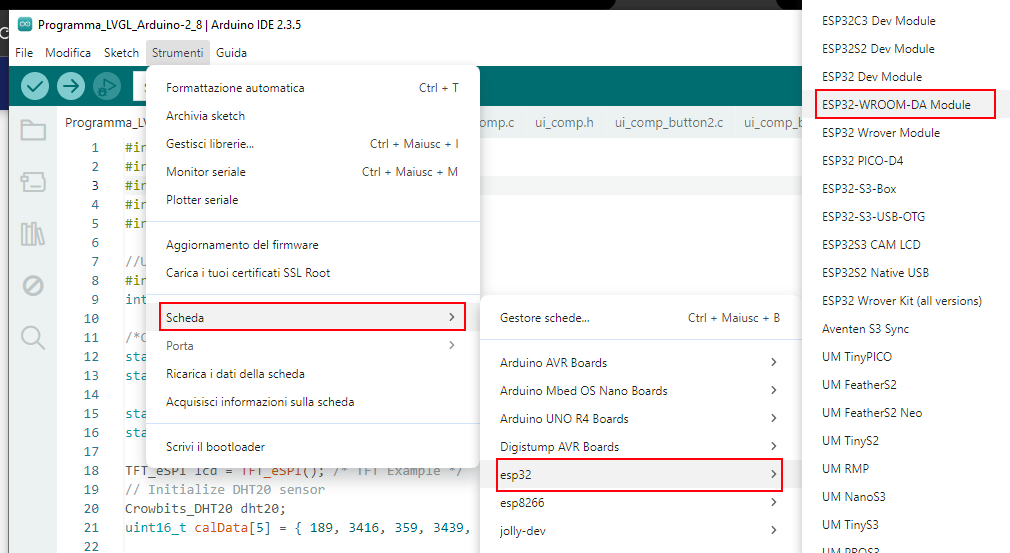Select ESP32-WROOM-DA Module board
This screenshot has height=553, width=1010.
coord(897,105)
